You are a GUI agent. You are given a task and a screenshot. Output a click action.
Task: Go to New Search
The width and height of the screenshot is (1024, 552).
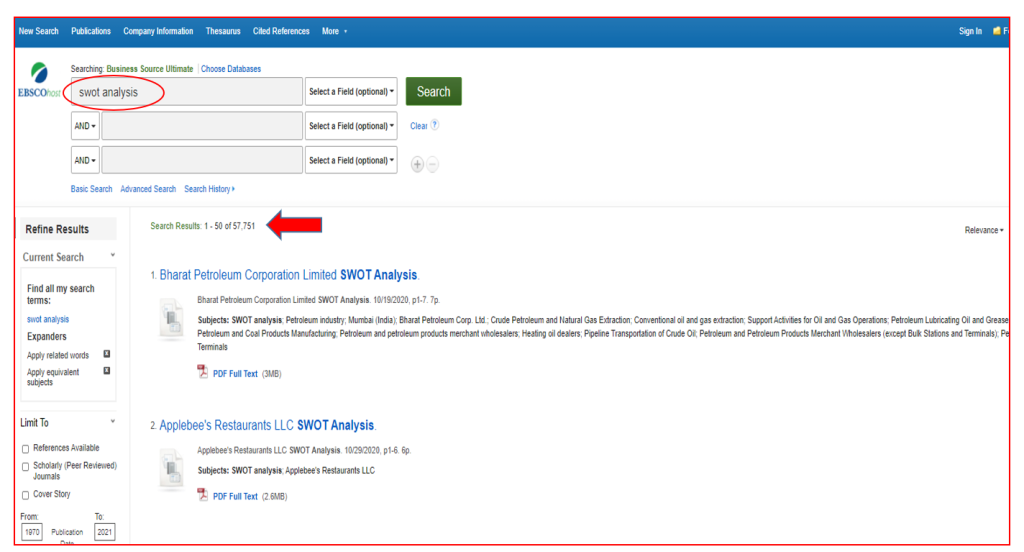pos(39,31)
